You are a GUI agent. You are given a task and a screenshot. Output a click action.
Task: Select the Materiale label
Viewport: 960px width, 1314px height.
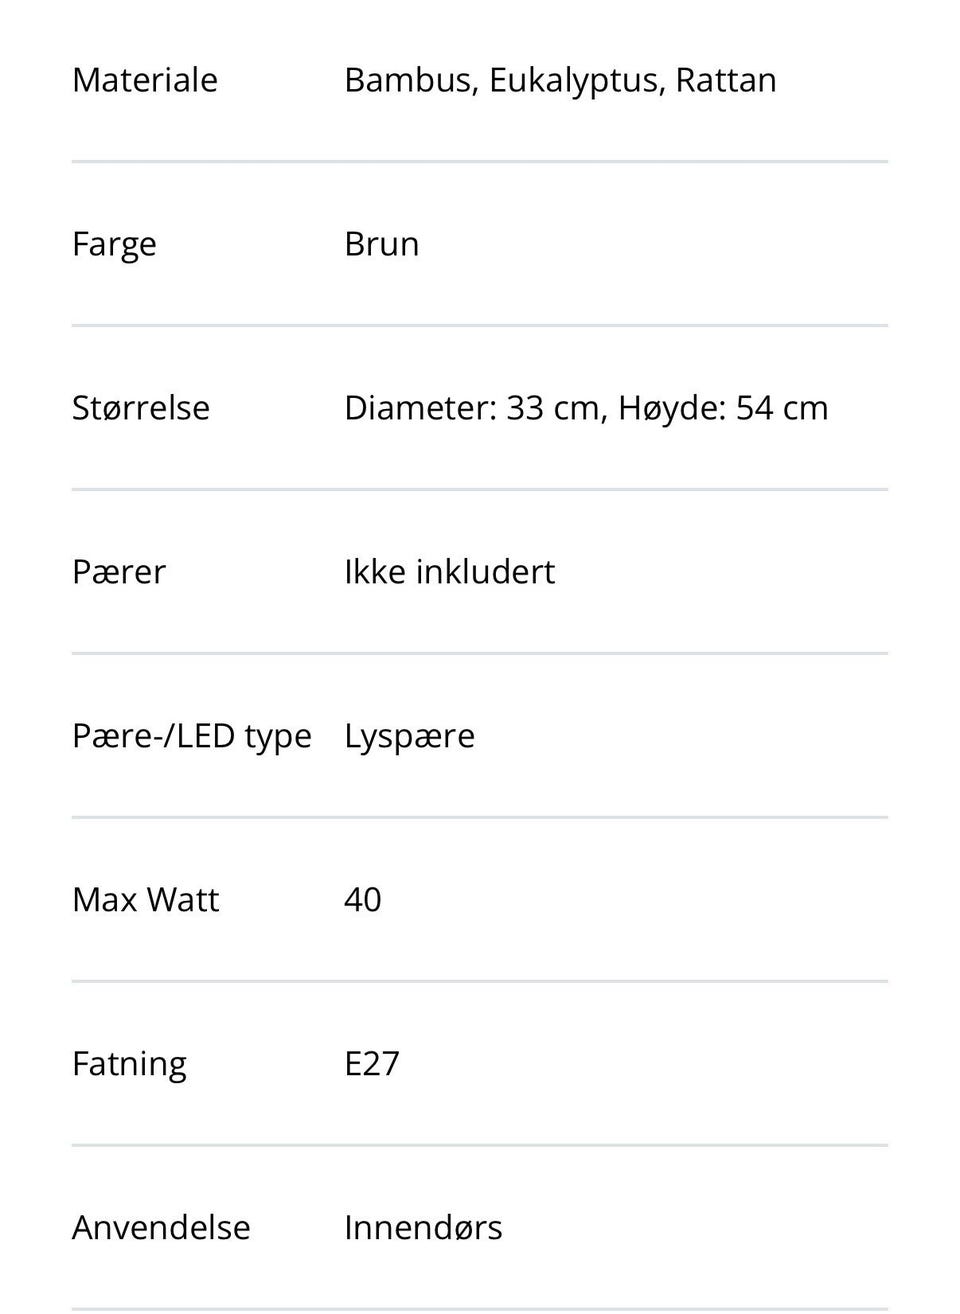coord(145,80)
